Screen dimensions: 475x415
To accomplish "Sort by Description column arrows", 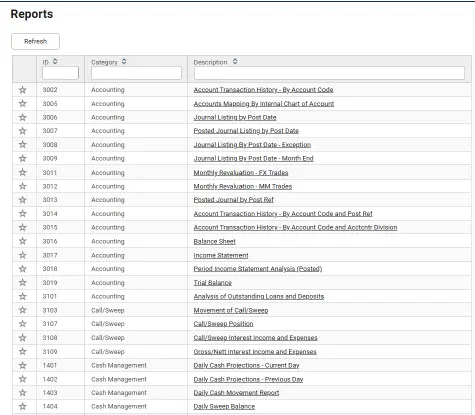I will click(235, 61).
